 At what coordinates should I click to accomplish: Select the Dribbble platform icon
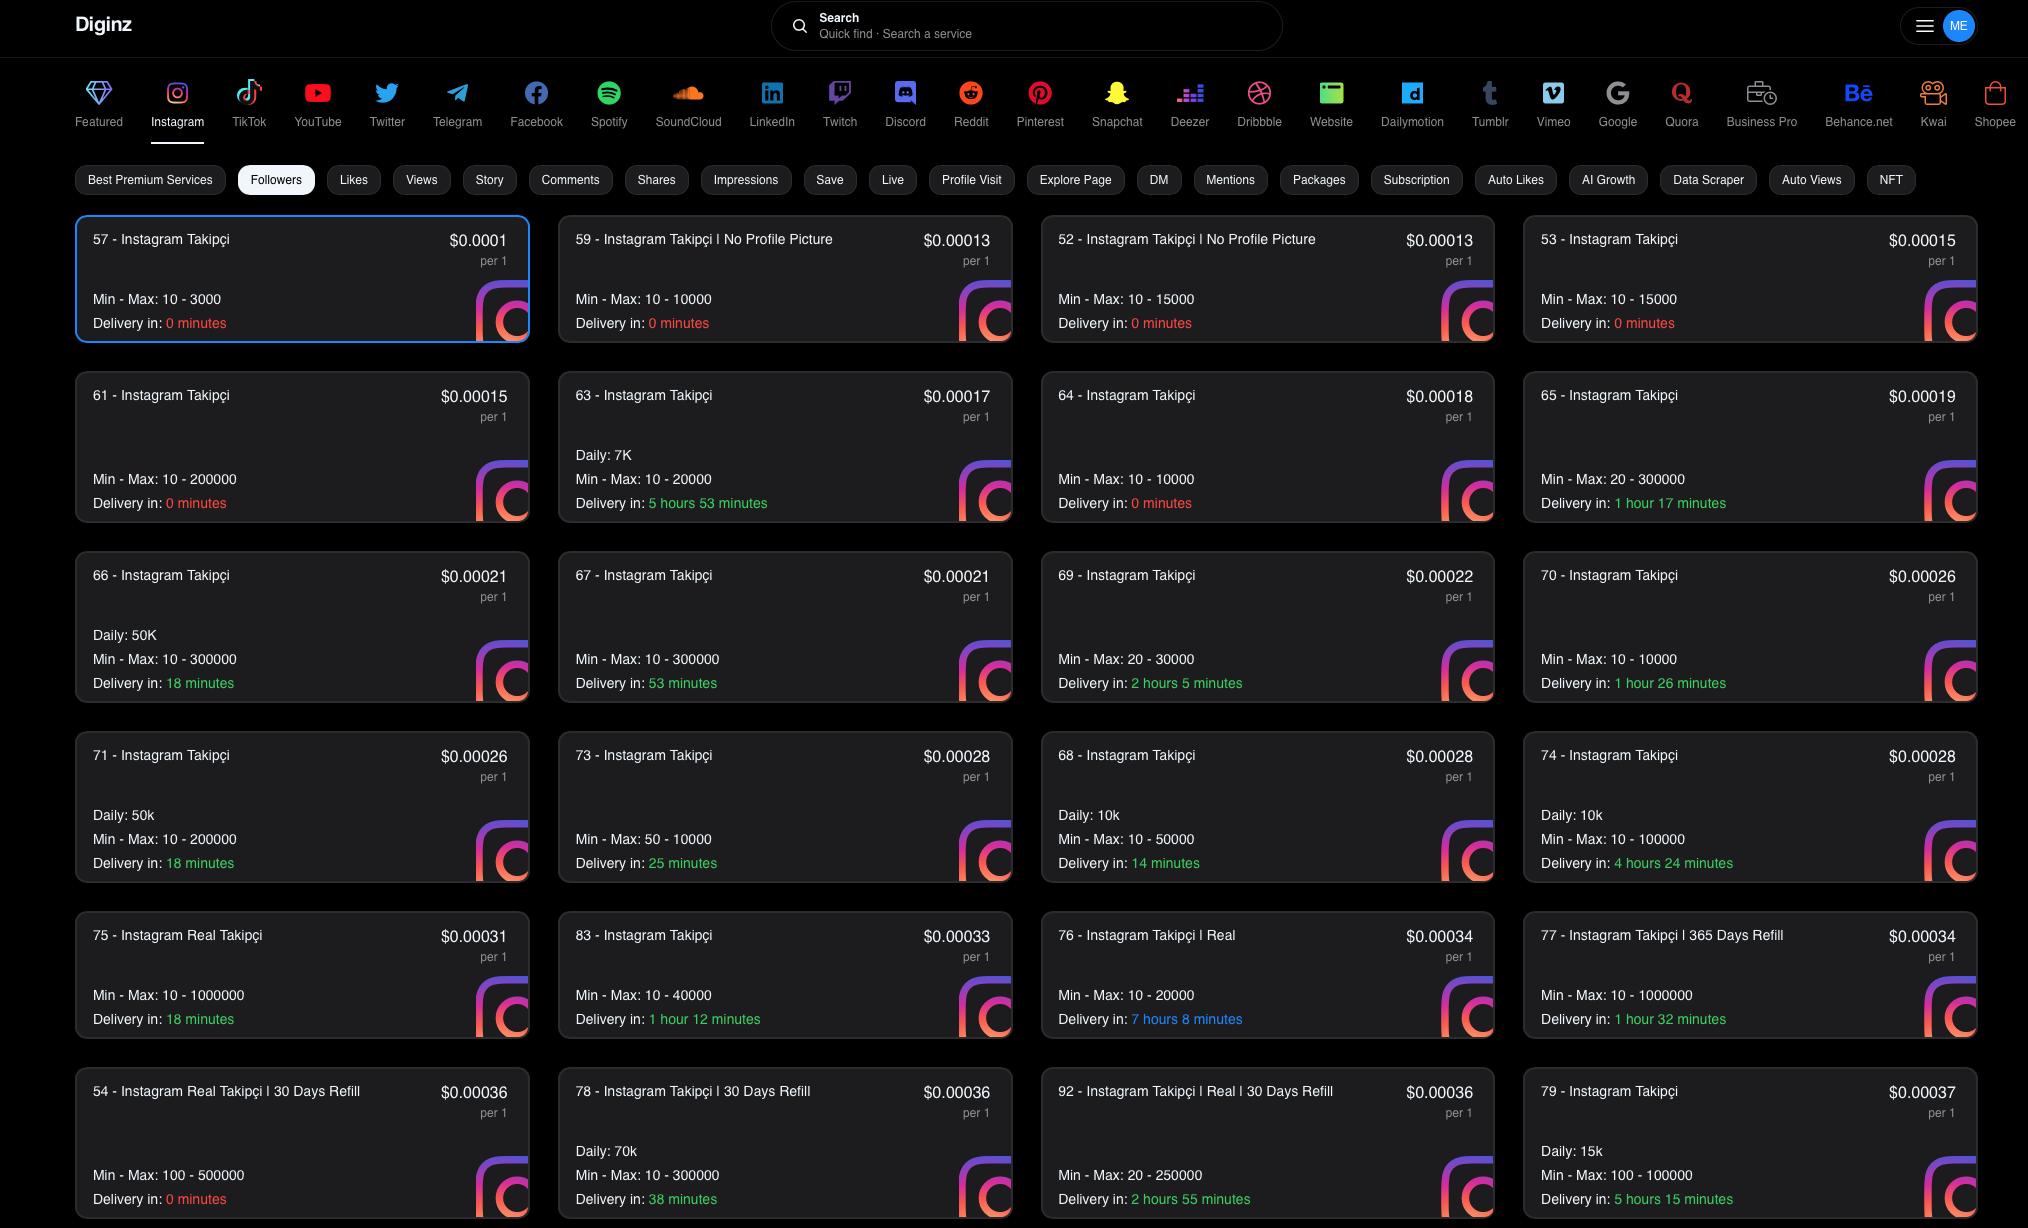click(x=1258, y=94)
